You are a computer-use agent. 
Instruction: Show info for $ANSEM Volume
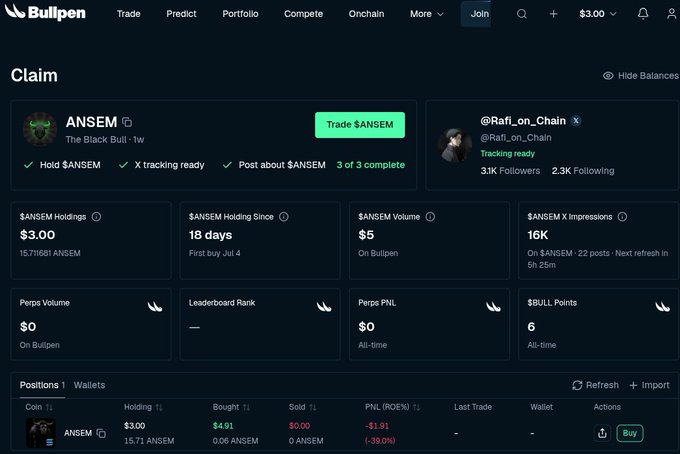coord(430,216)
